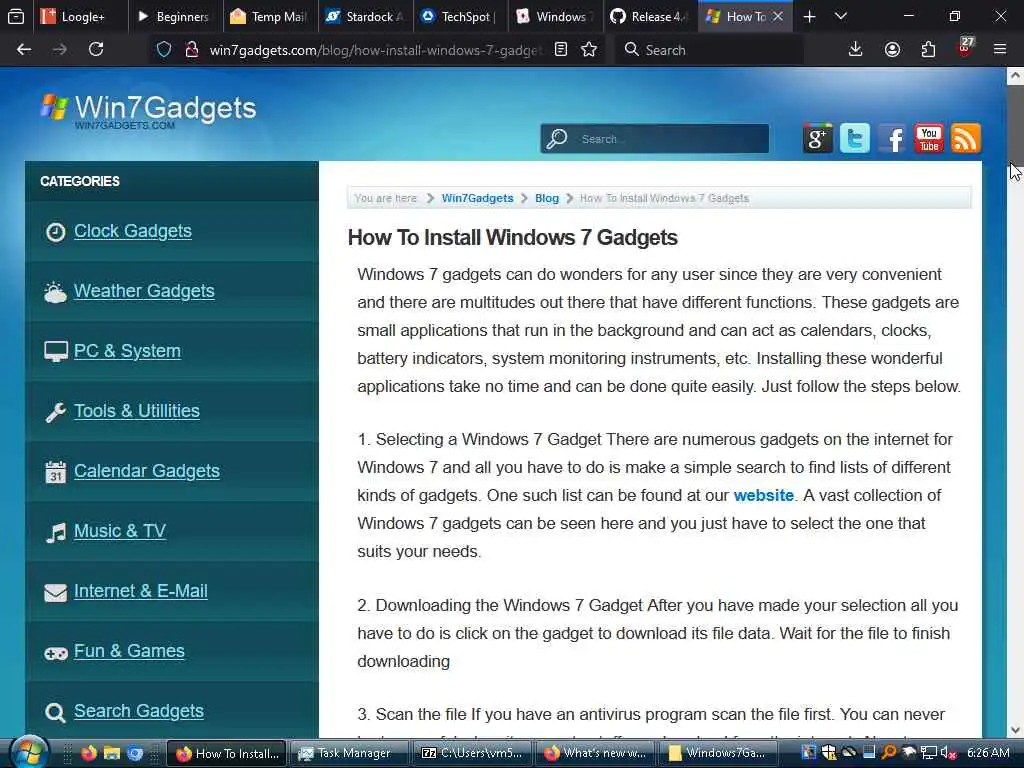Click the wrench icon beside Tools & Utilities
The image size is (1024, 768).
click(x=56, y=412)
